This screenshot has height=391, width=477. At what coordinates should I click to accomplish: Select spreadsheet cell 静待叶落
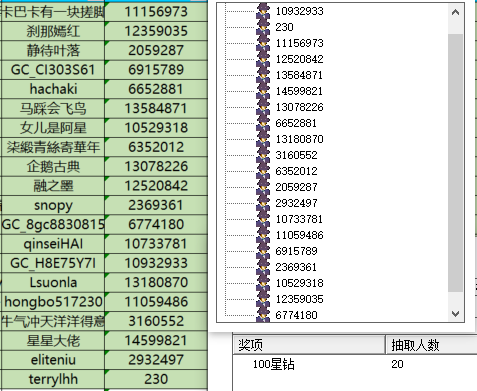[53, 51]
